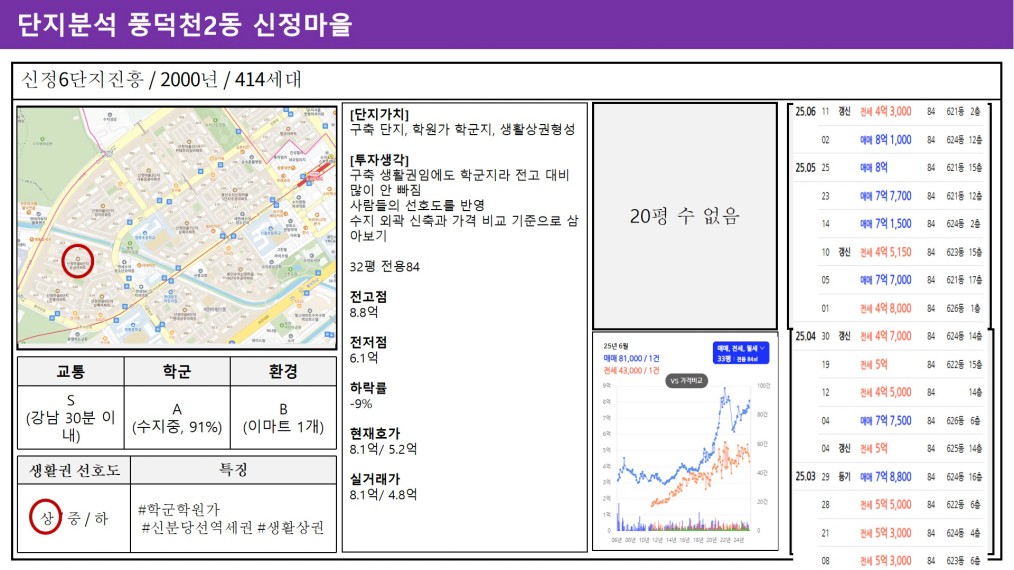Select the 매매 81,000 / 1건 chart label
This screenshot has width=1014, height=570.
tap(631, 358)
